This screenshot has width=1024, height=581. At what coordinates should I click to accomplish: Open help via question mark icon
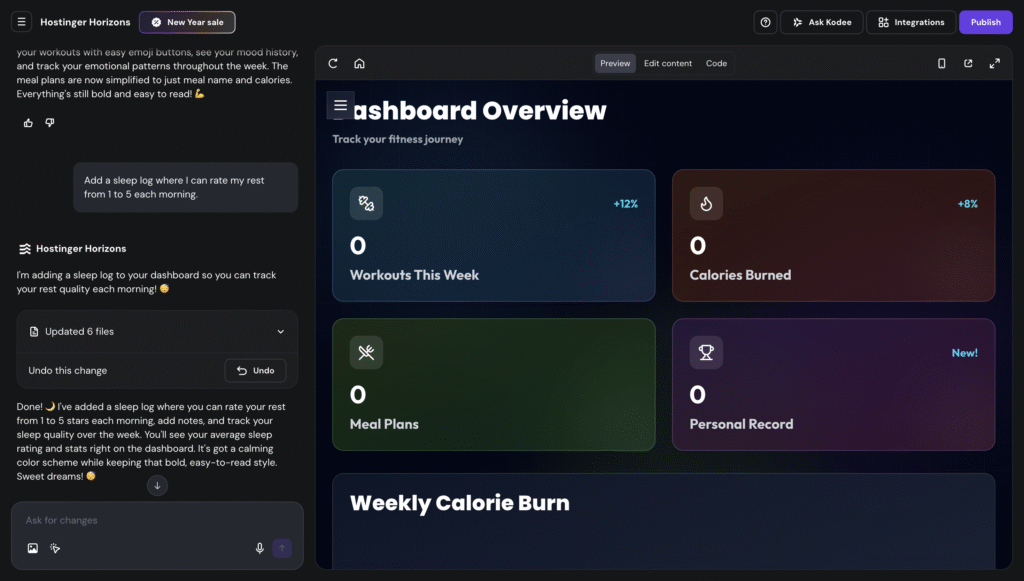click(765, 21)
